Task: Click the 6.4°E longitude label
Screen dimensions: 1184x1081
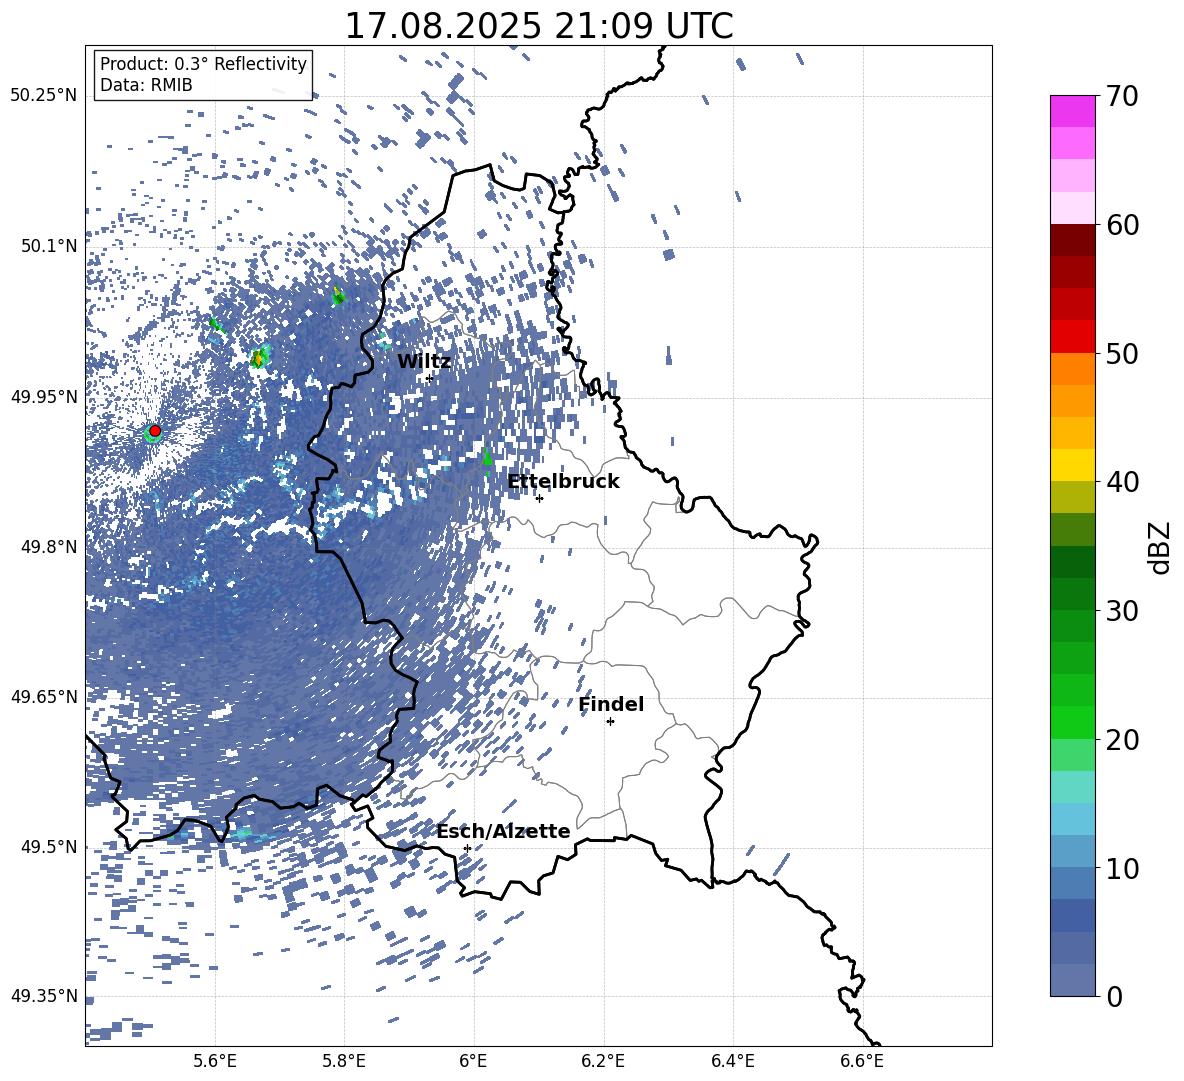Action: tap(732, 1061)
